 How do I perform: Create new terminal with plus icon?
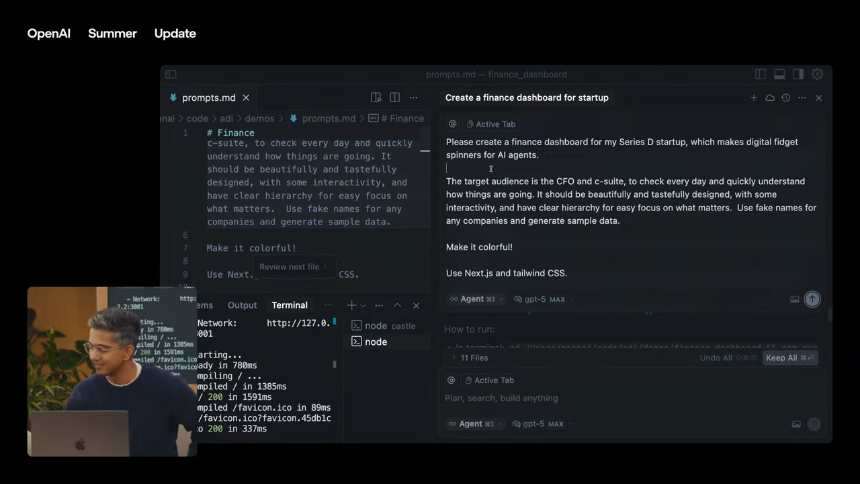pos(351,305)
